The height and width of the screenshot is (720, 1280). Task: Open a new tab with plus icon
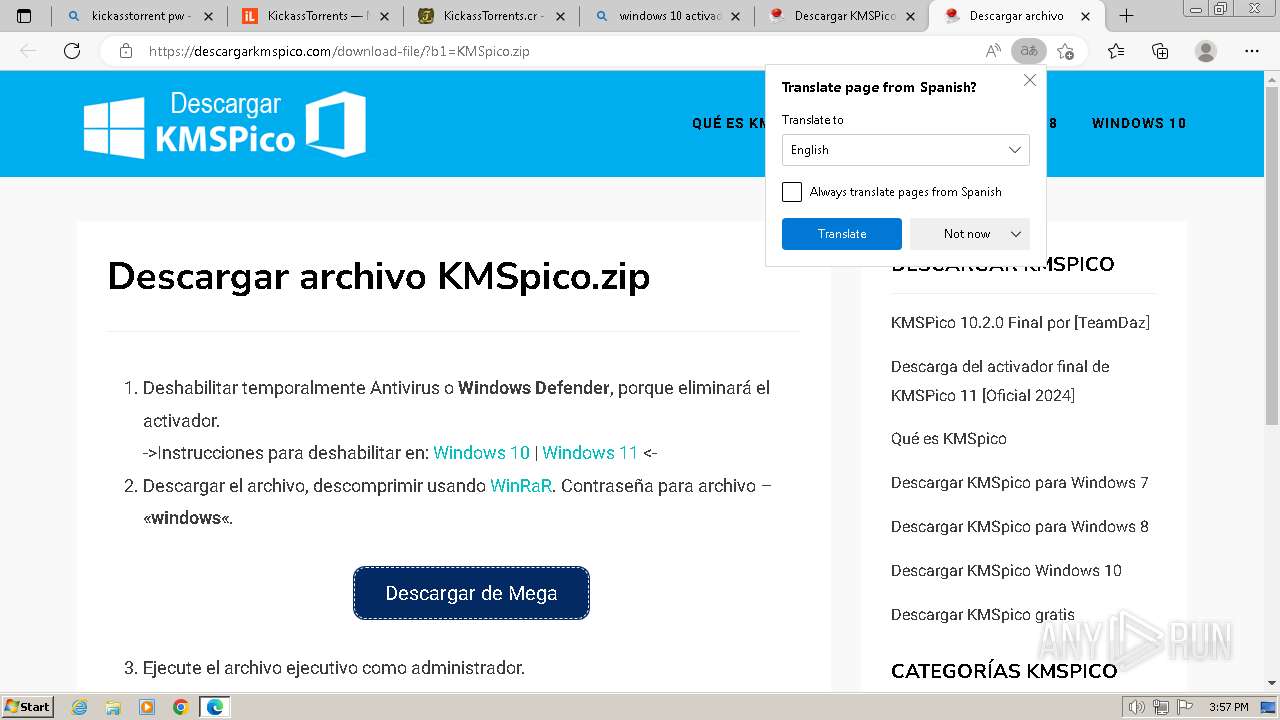pyautogui.click(x=1126, y=16)
